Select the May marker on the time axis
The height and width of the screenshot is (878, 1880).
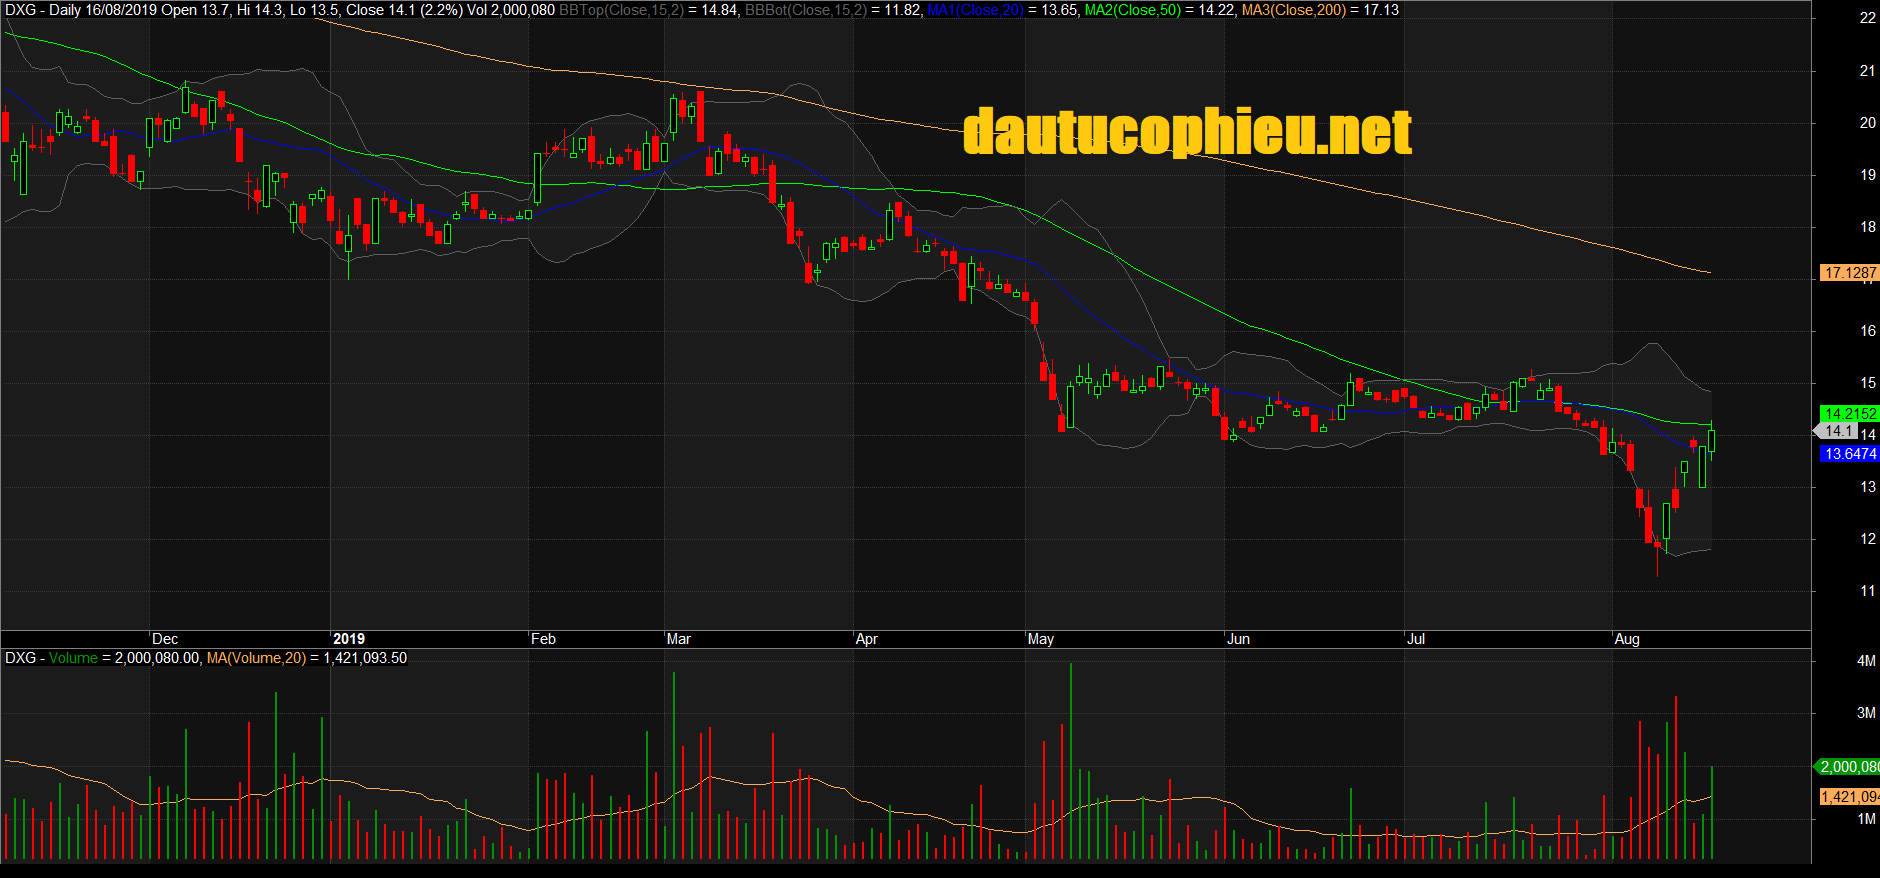(1041, 639)
